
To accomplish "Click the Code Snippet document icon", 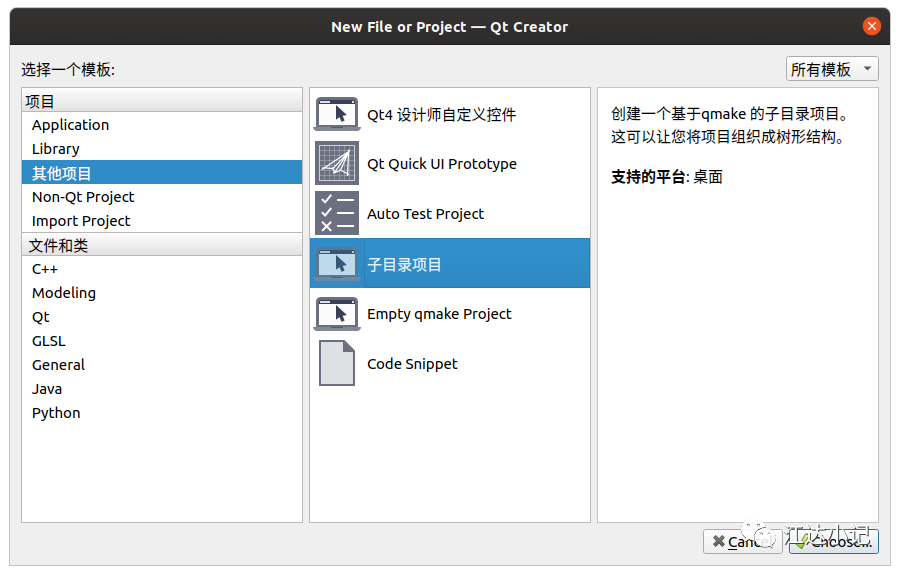I will click(x=337, y=363).
